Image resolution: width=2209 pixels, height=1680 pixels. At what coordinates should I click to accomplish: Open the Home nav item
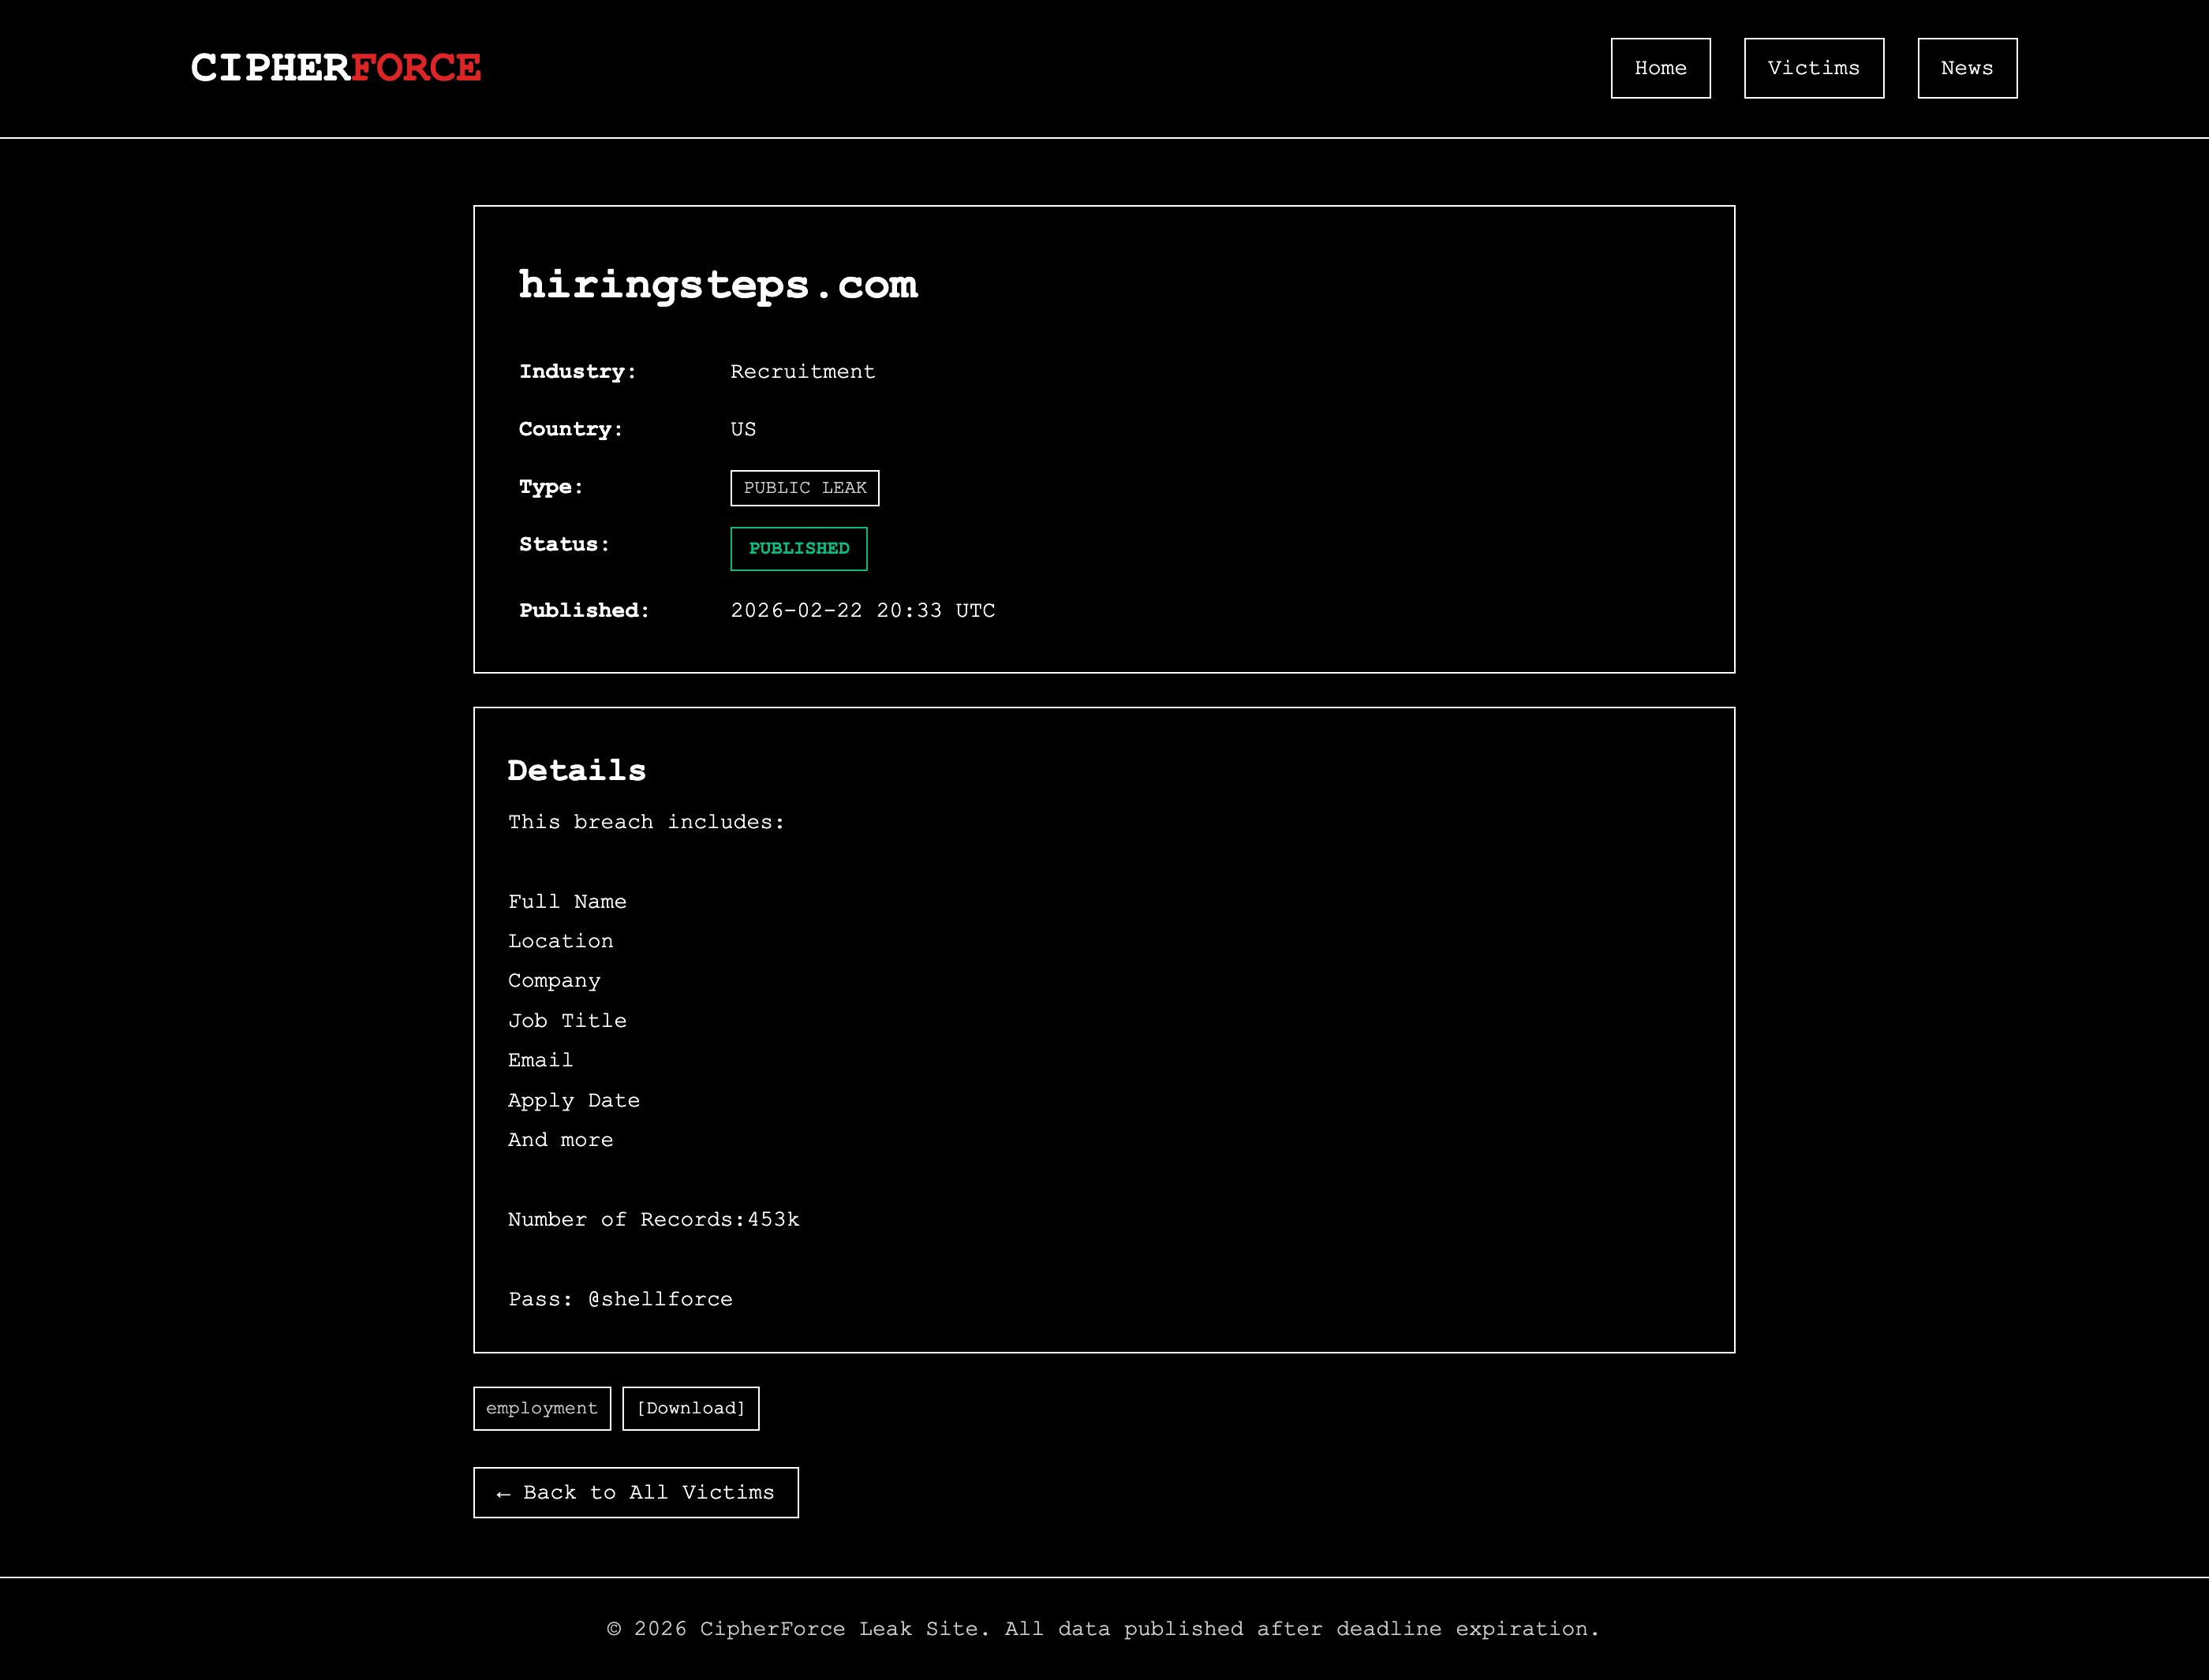click(x=1660, y=68)
